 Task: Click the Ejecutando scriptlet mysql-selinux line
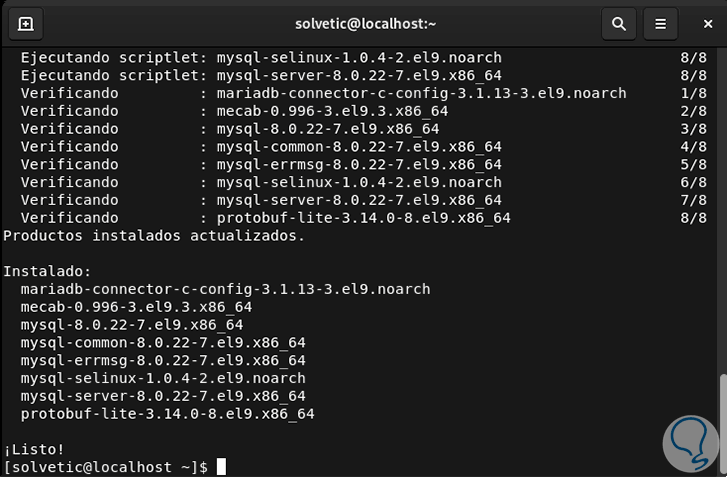pos(260,57)
